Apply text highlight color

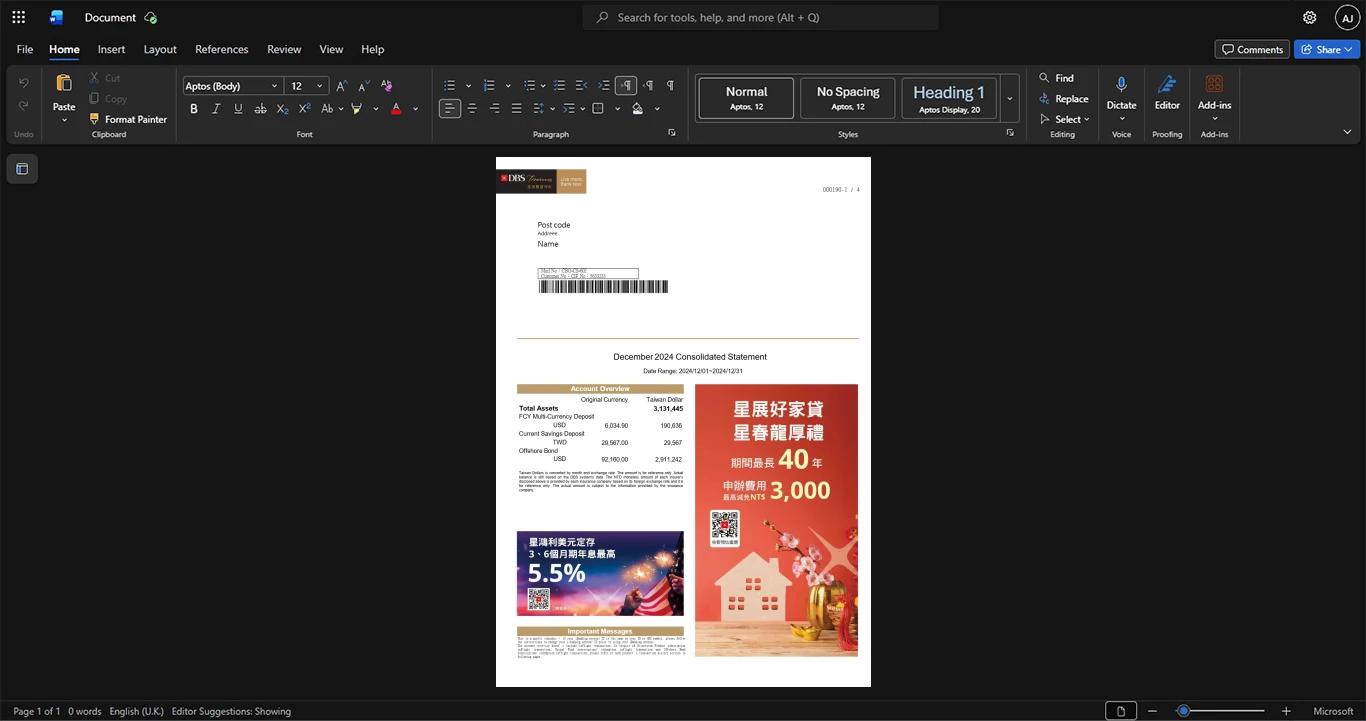pos(356,108)
